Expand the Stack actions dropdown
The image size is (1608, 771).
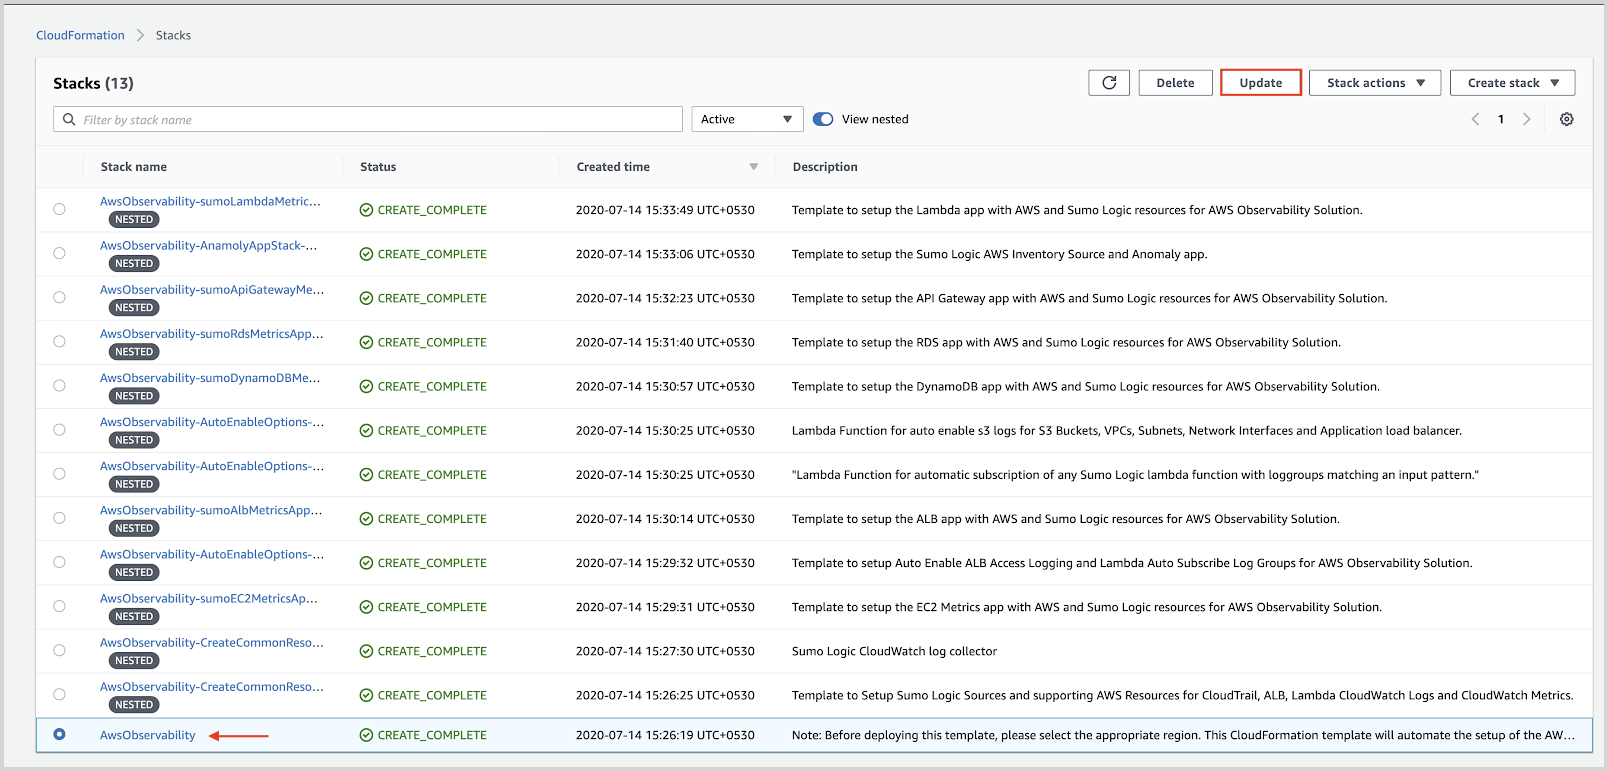click(x=1374, y=83)
